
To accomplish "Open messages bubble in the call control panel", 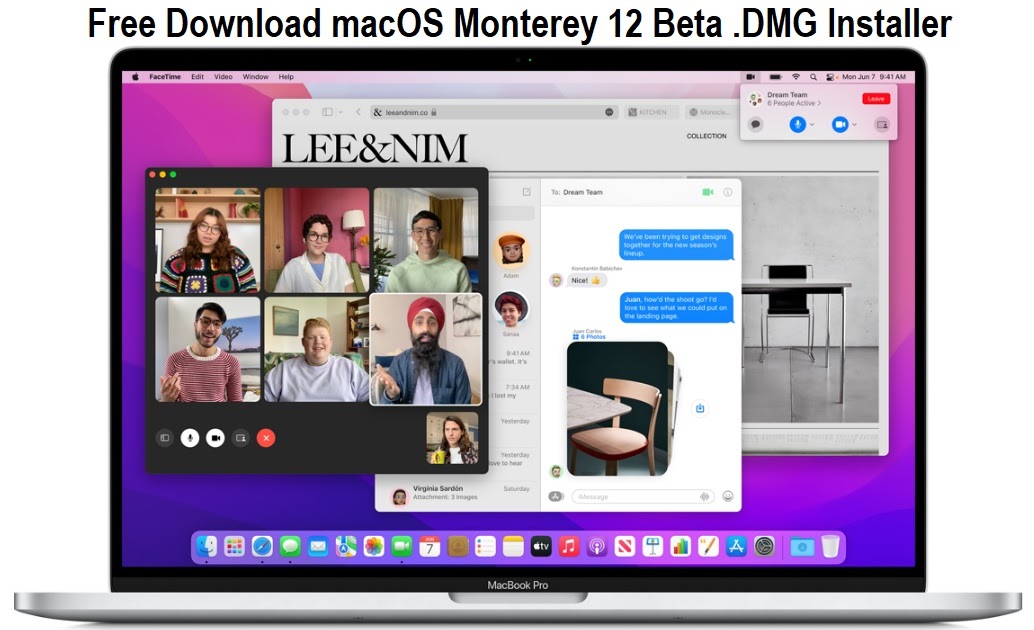I will coord(756,124).
